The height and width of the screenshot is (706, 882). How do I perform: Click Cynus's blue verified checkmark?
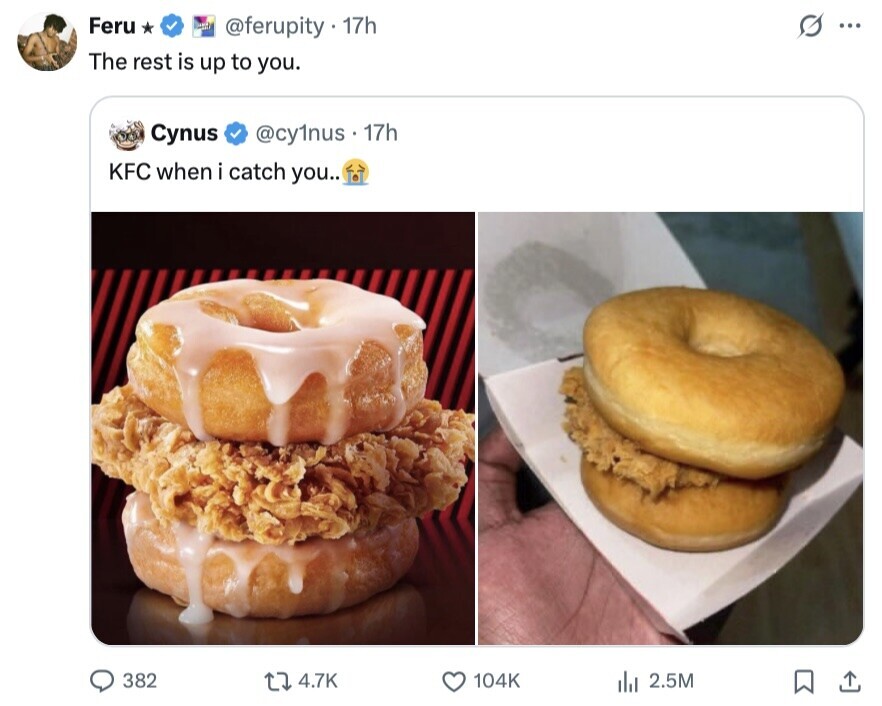pos(235,132)
